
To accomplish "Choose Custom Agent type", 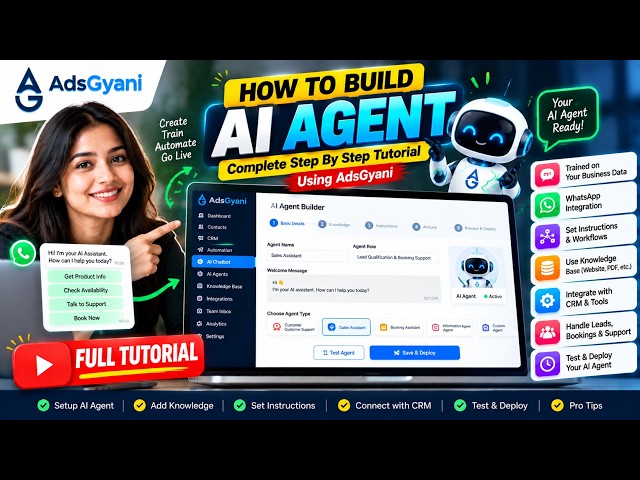I will pos(494,328).
